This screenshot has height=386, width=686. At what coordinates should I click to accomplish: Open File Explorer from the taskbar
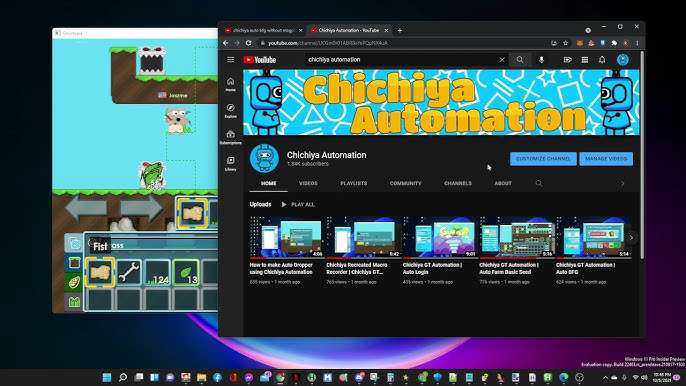tap(201, 377)
